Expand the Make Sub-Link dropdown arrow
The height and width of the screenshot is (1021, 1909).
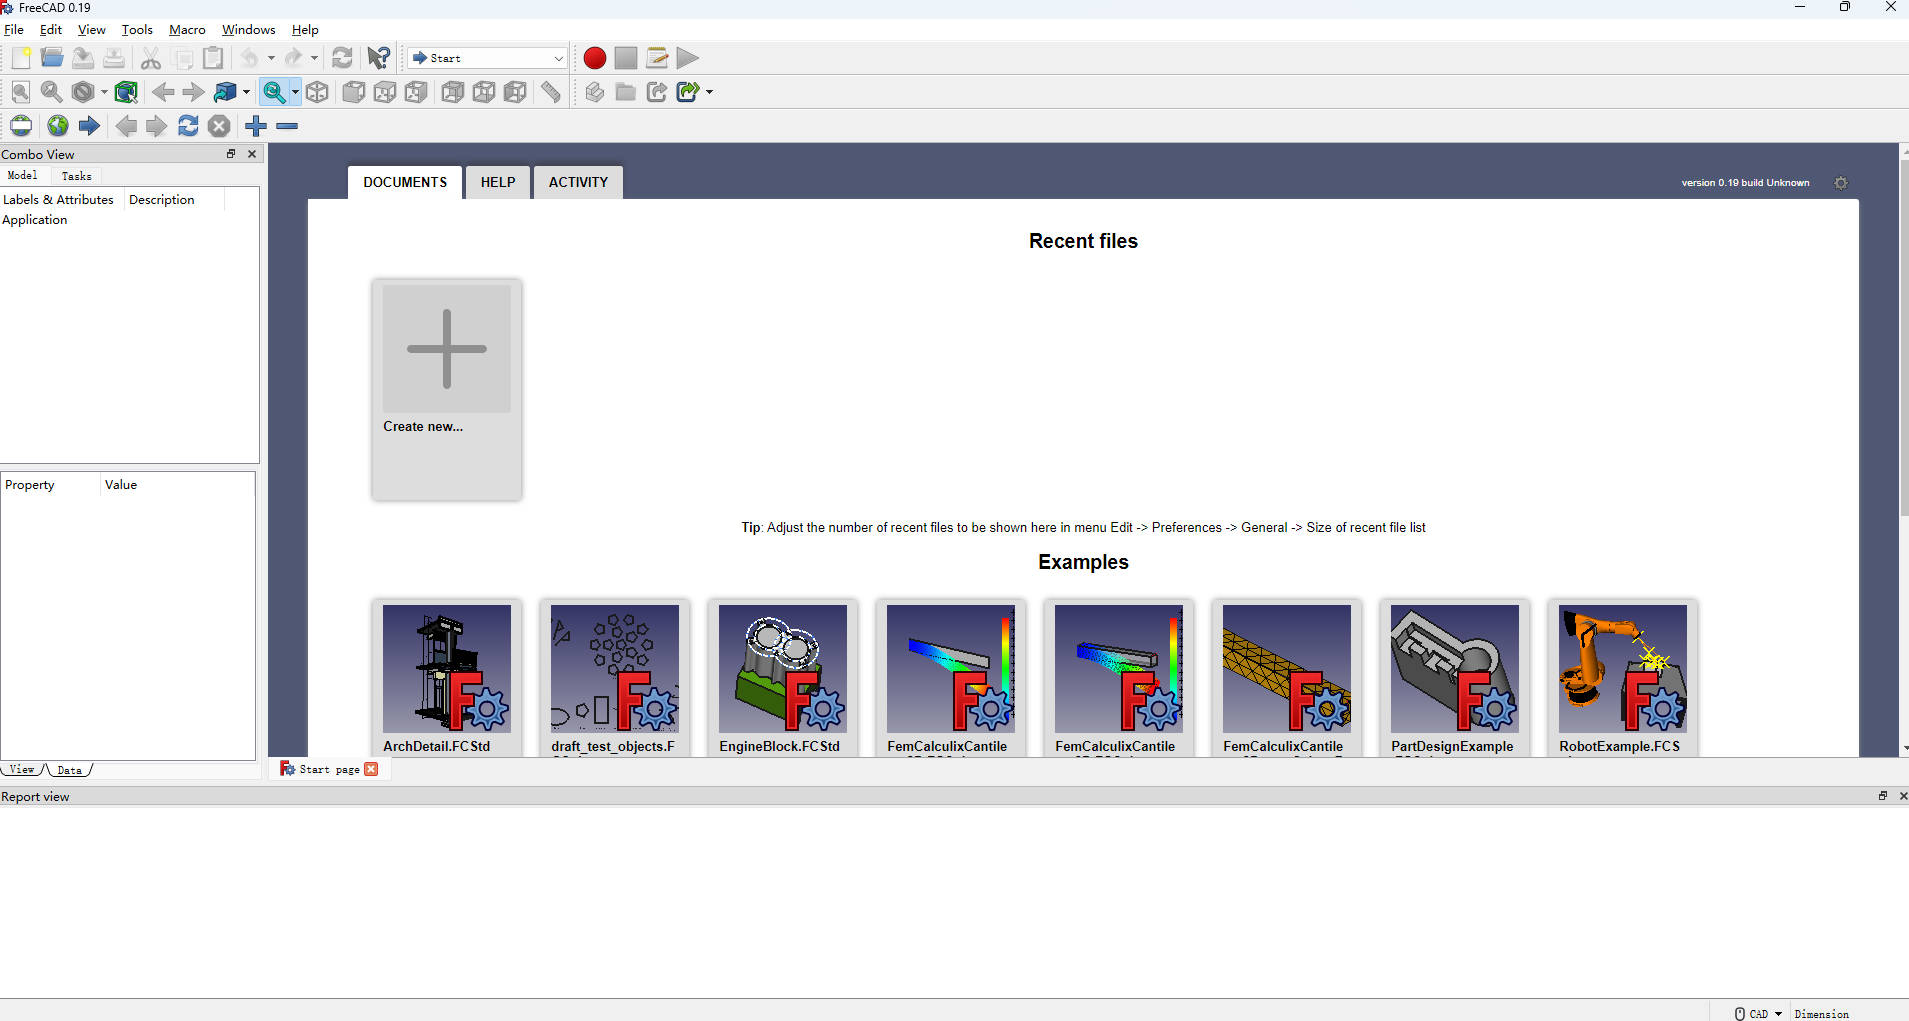coord(709,92)
